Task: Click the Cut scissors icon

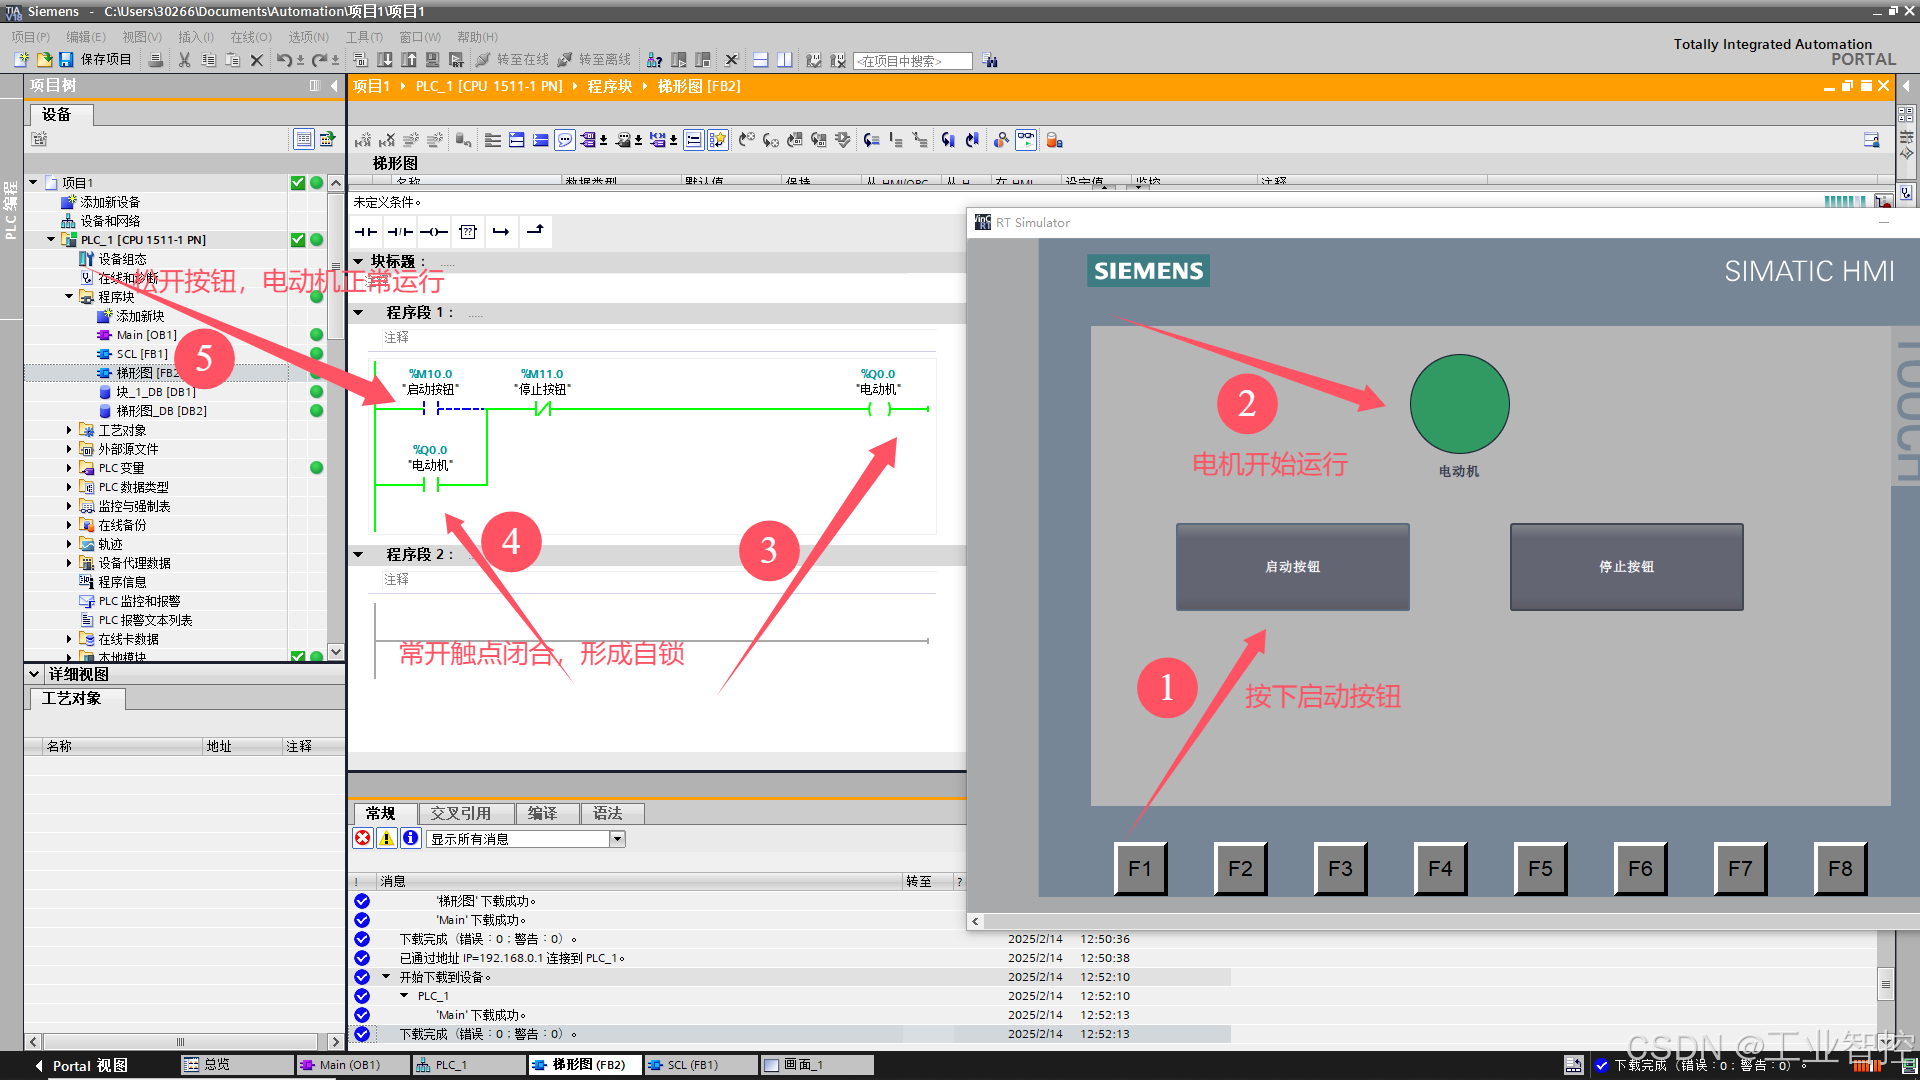Action: point(184,60)
